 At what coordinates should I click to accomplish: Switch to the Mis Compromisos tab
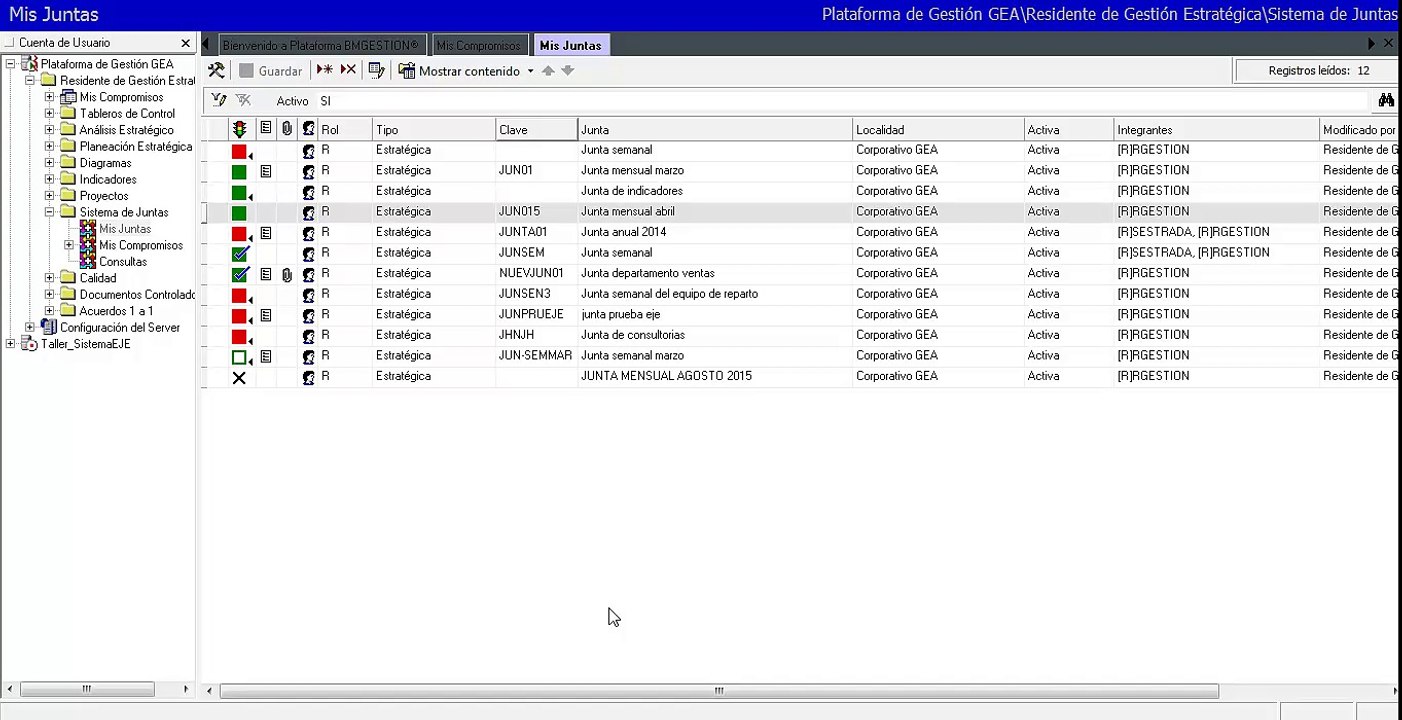click(479, 45)
